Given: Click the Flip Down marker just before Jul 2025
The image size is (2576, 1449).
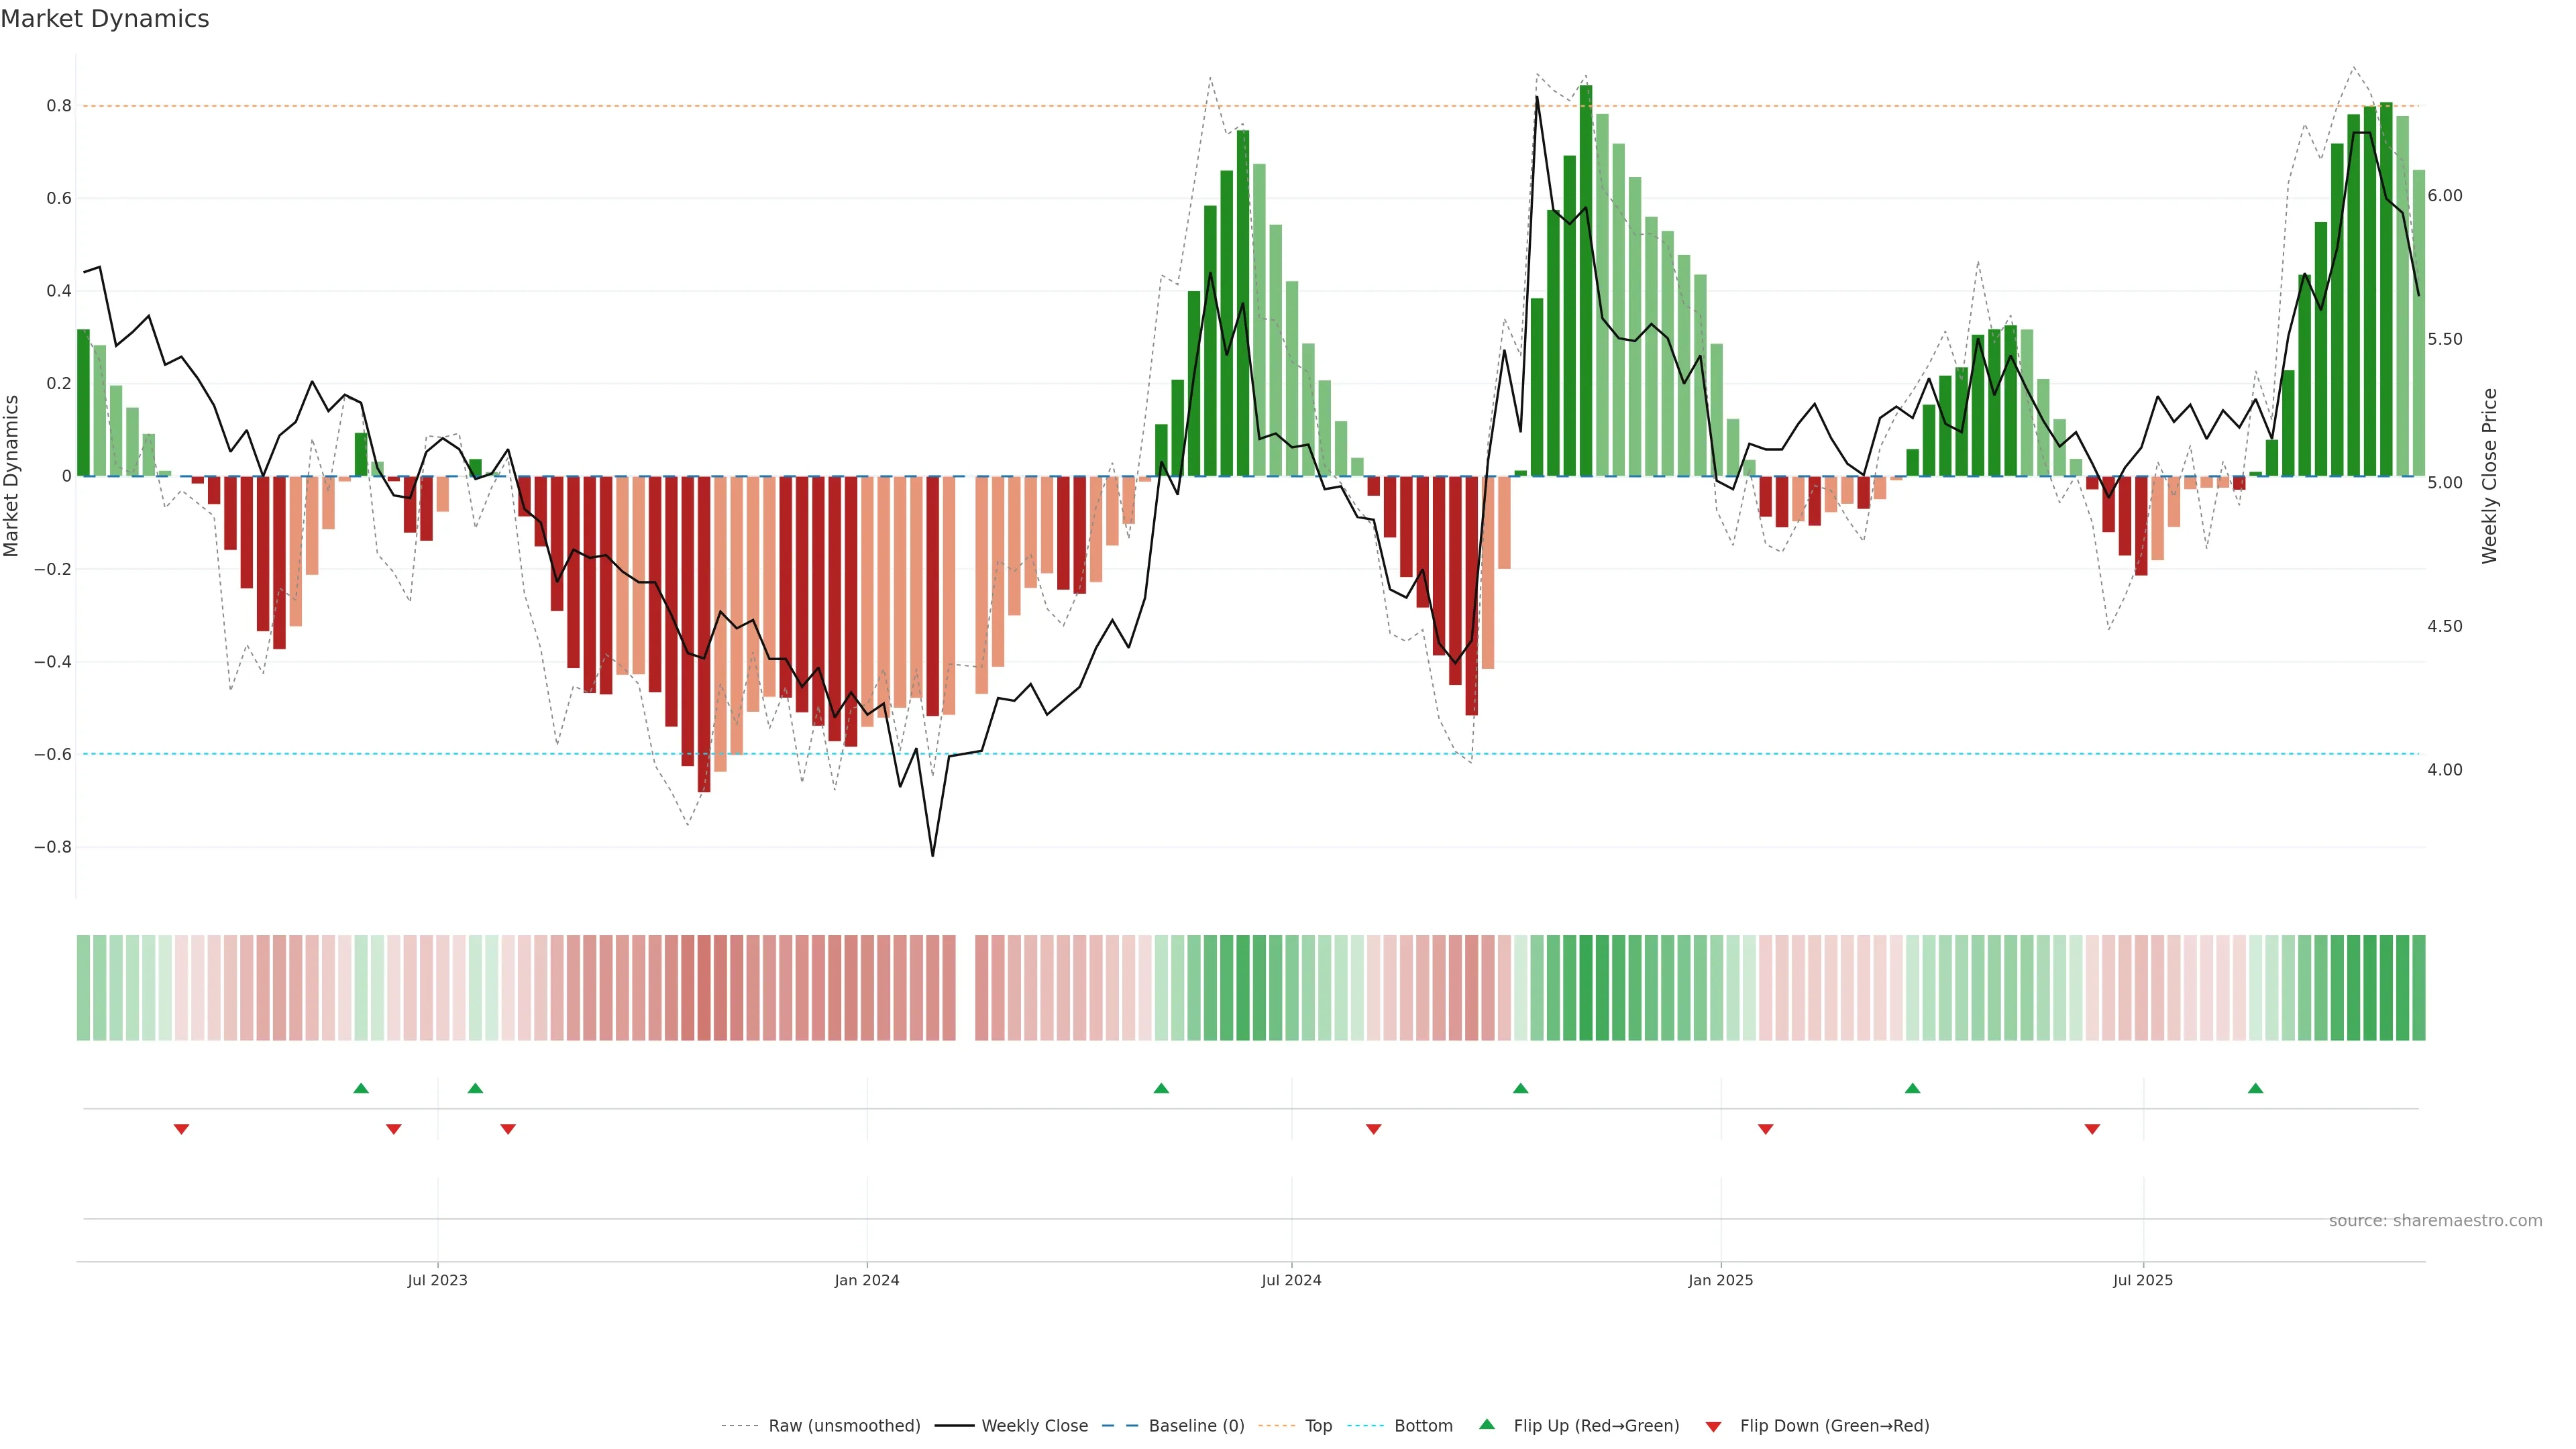Looking at the screenshot, I should coord(2092,1129).
